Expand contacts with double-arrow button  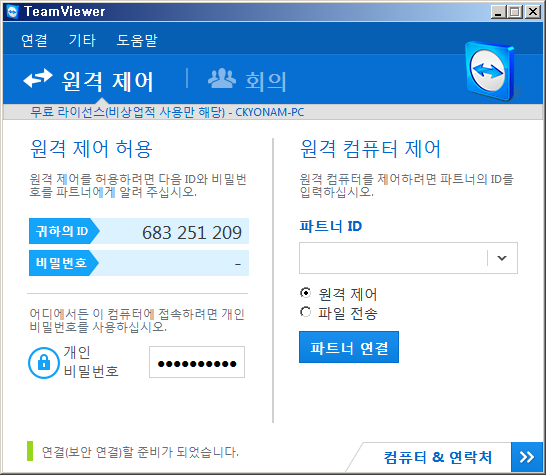pyautogui.click(x=527, y=457)
